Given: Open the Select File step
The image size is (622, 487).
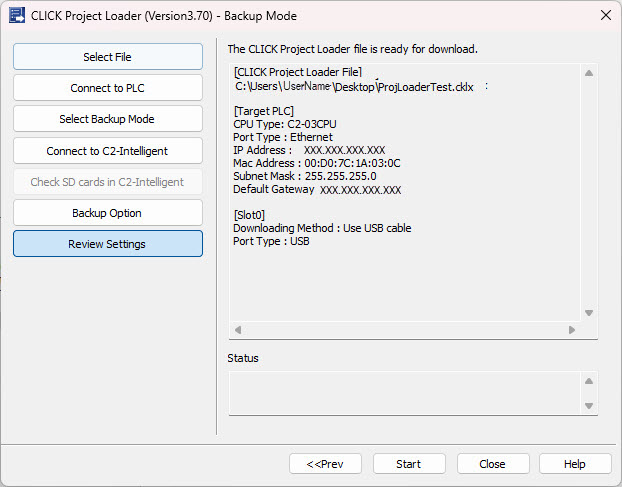Looking at the screenshot, I should click(x=107, y=57).
